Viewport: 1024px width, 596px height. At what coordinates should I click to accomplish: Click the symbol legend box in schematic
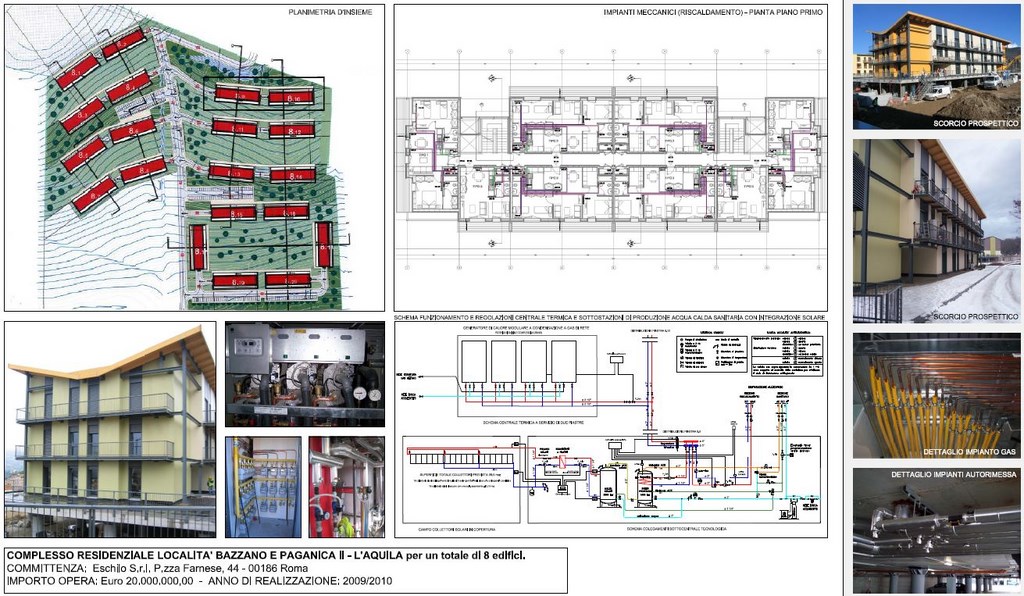coord(711,353)
